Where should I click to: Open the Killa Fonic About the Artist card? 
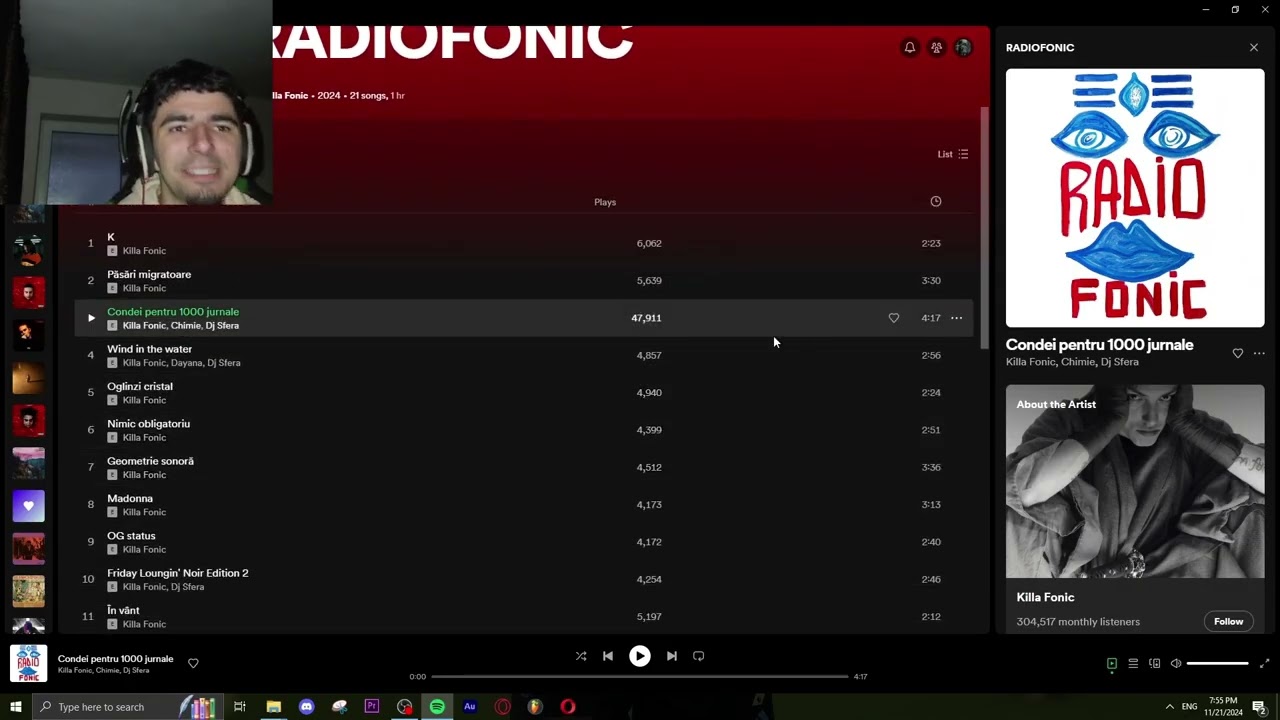tap(1135, 509)
